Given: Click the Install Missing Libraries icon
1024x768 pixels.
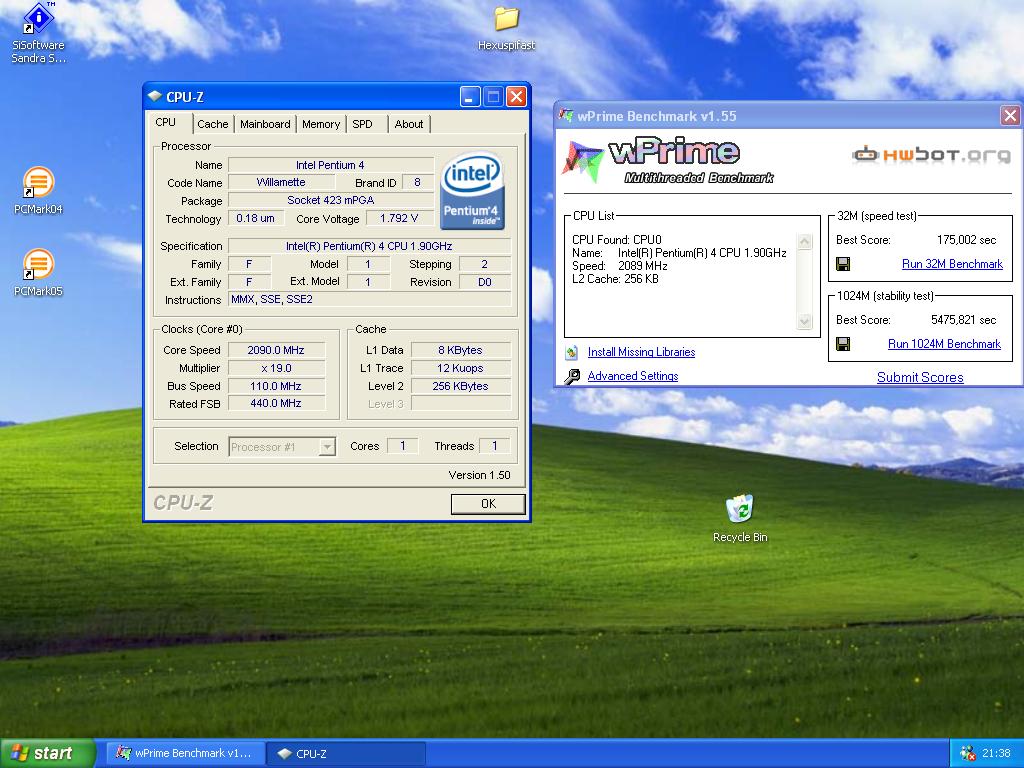Looking at the screenshot, I should pos(572,352).
